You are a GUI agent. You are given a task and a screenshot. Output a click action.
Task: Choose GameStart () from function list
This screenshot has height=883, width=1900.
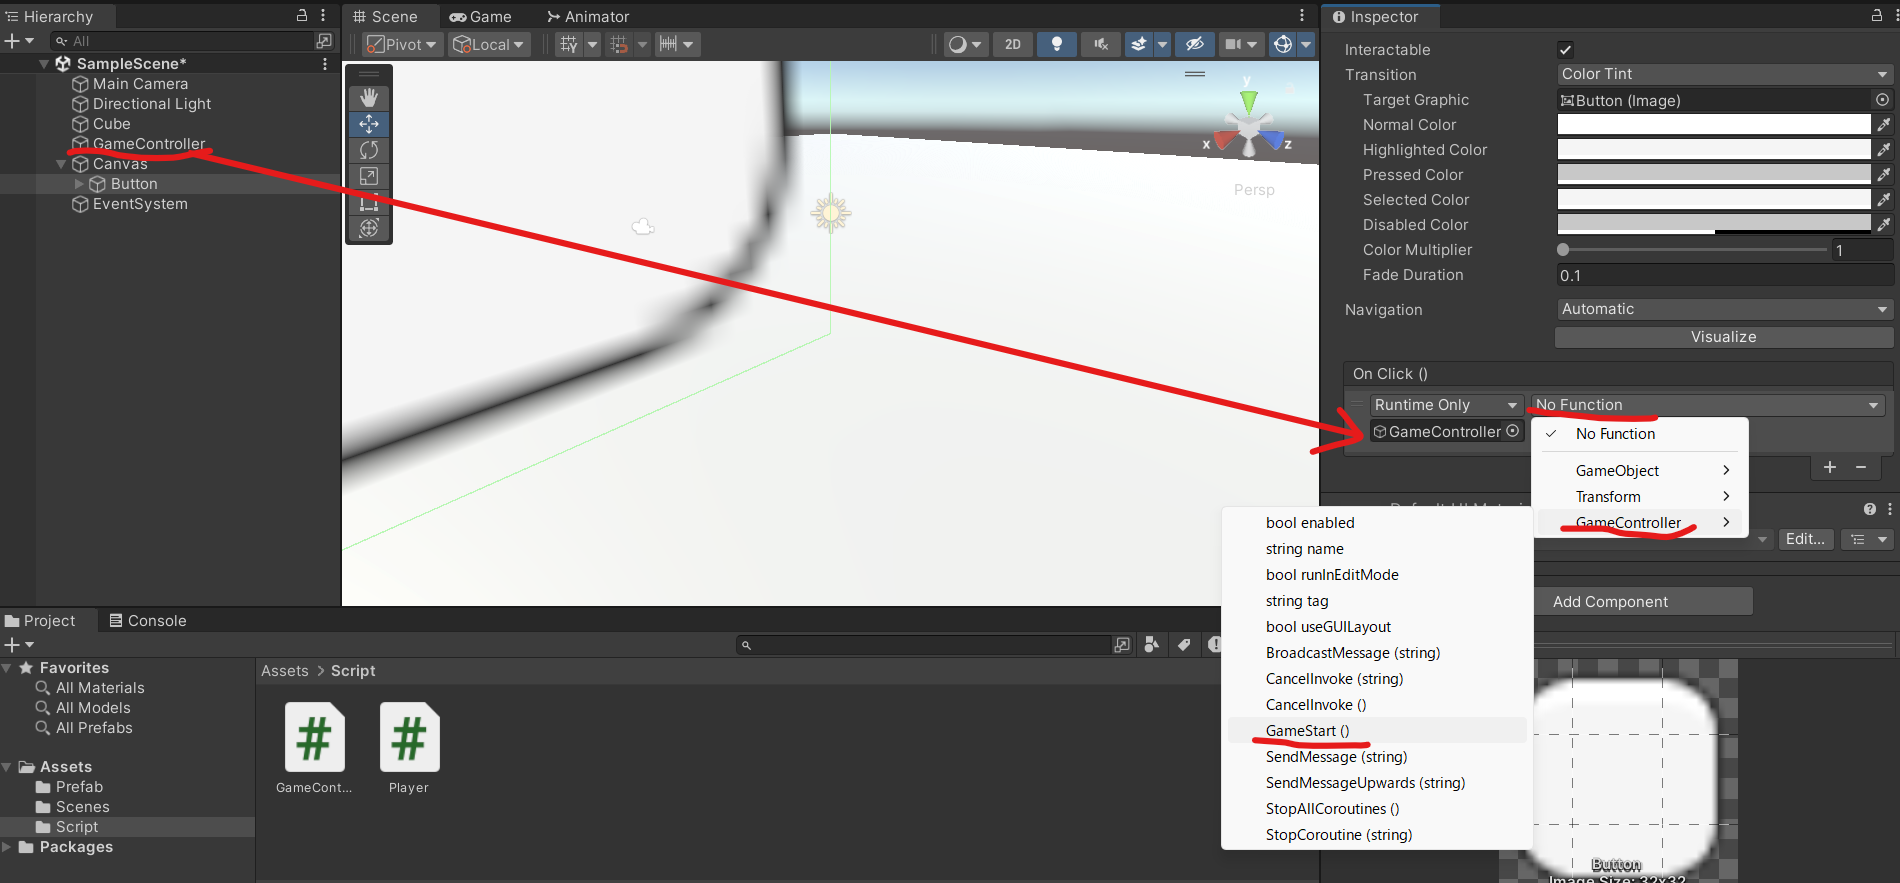point(1377,731)
